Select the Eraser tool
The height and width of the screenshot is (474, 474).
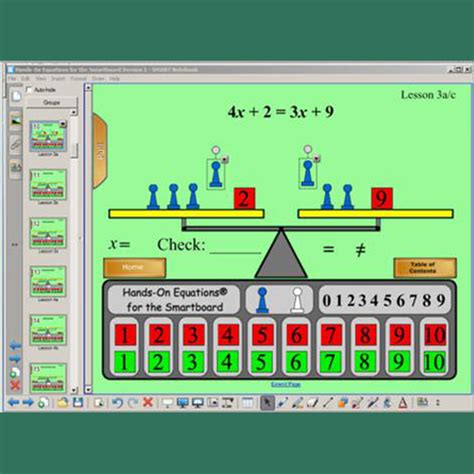click(x=312, y=403)
